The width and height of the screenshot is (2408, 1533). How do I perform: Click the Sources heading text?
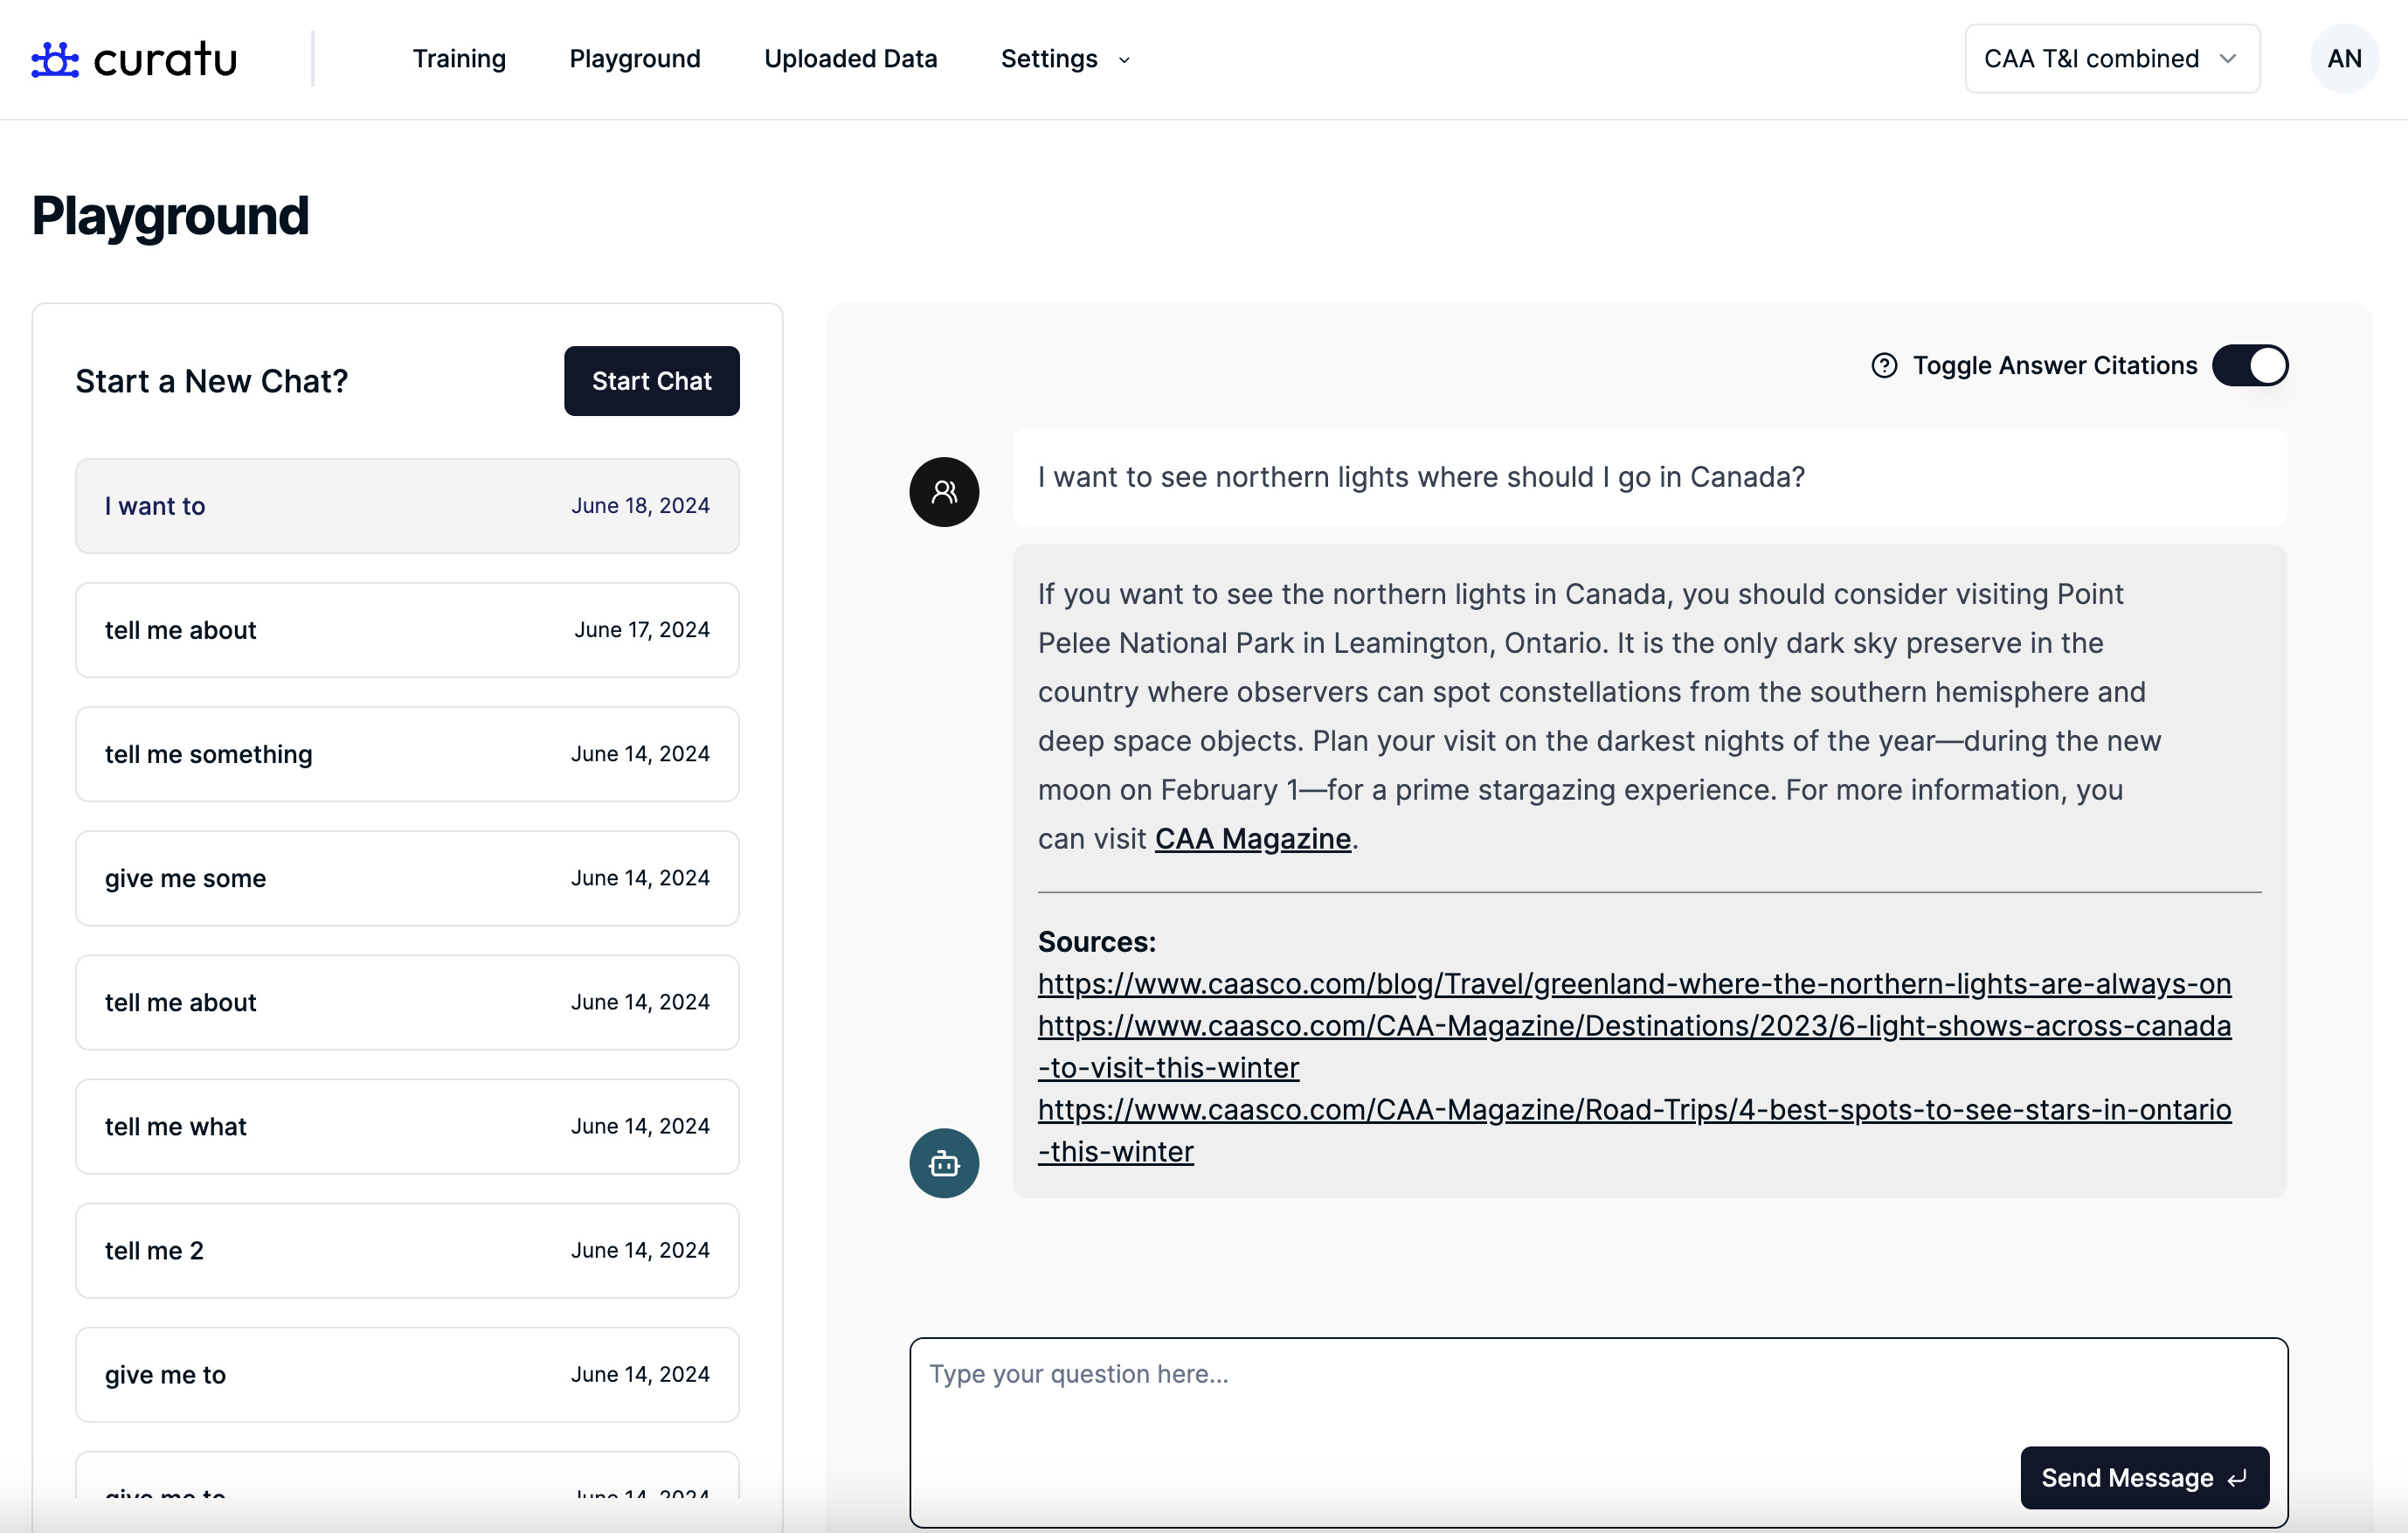point(1096,942)
